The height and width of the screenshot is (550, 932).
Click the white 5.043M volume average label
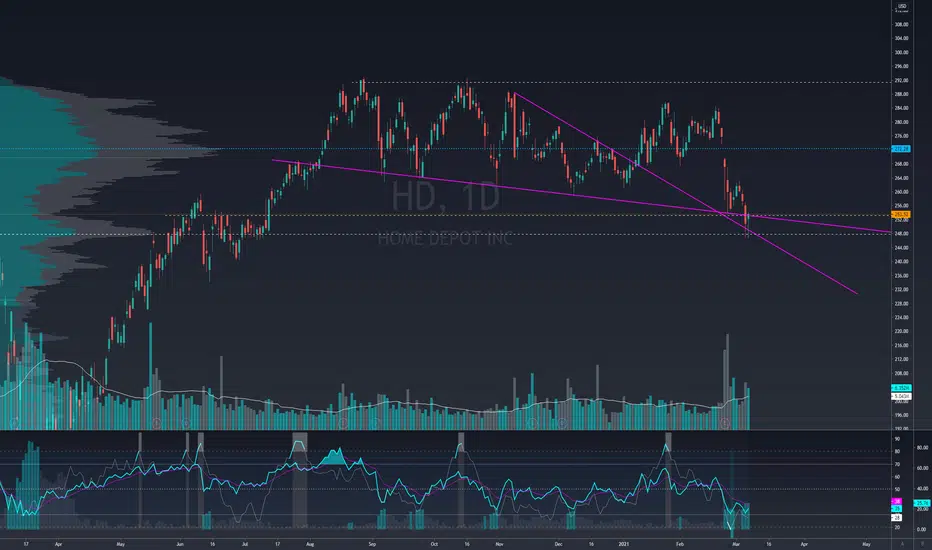coord(901,396)
